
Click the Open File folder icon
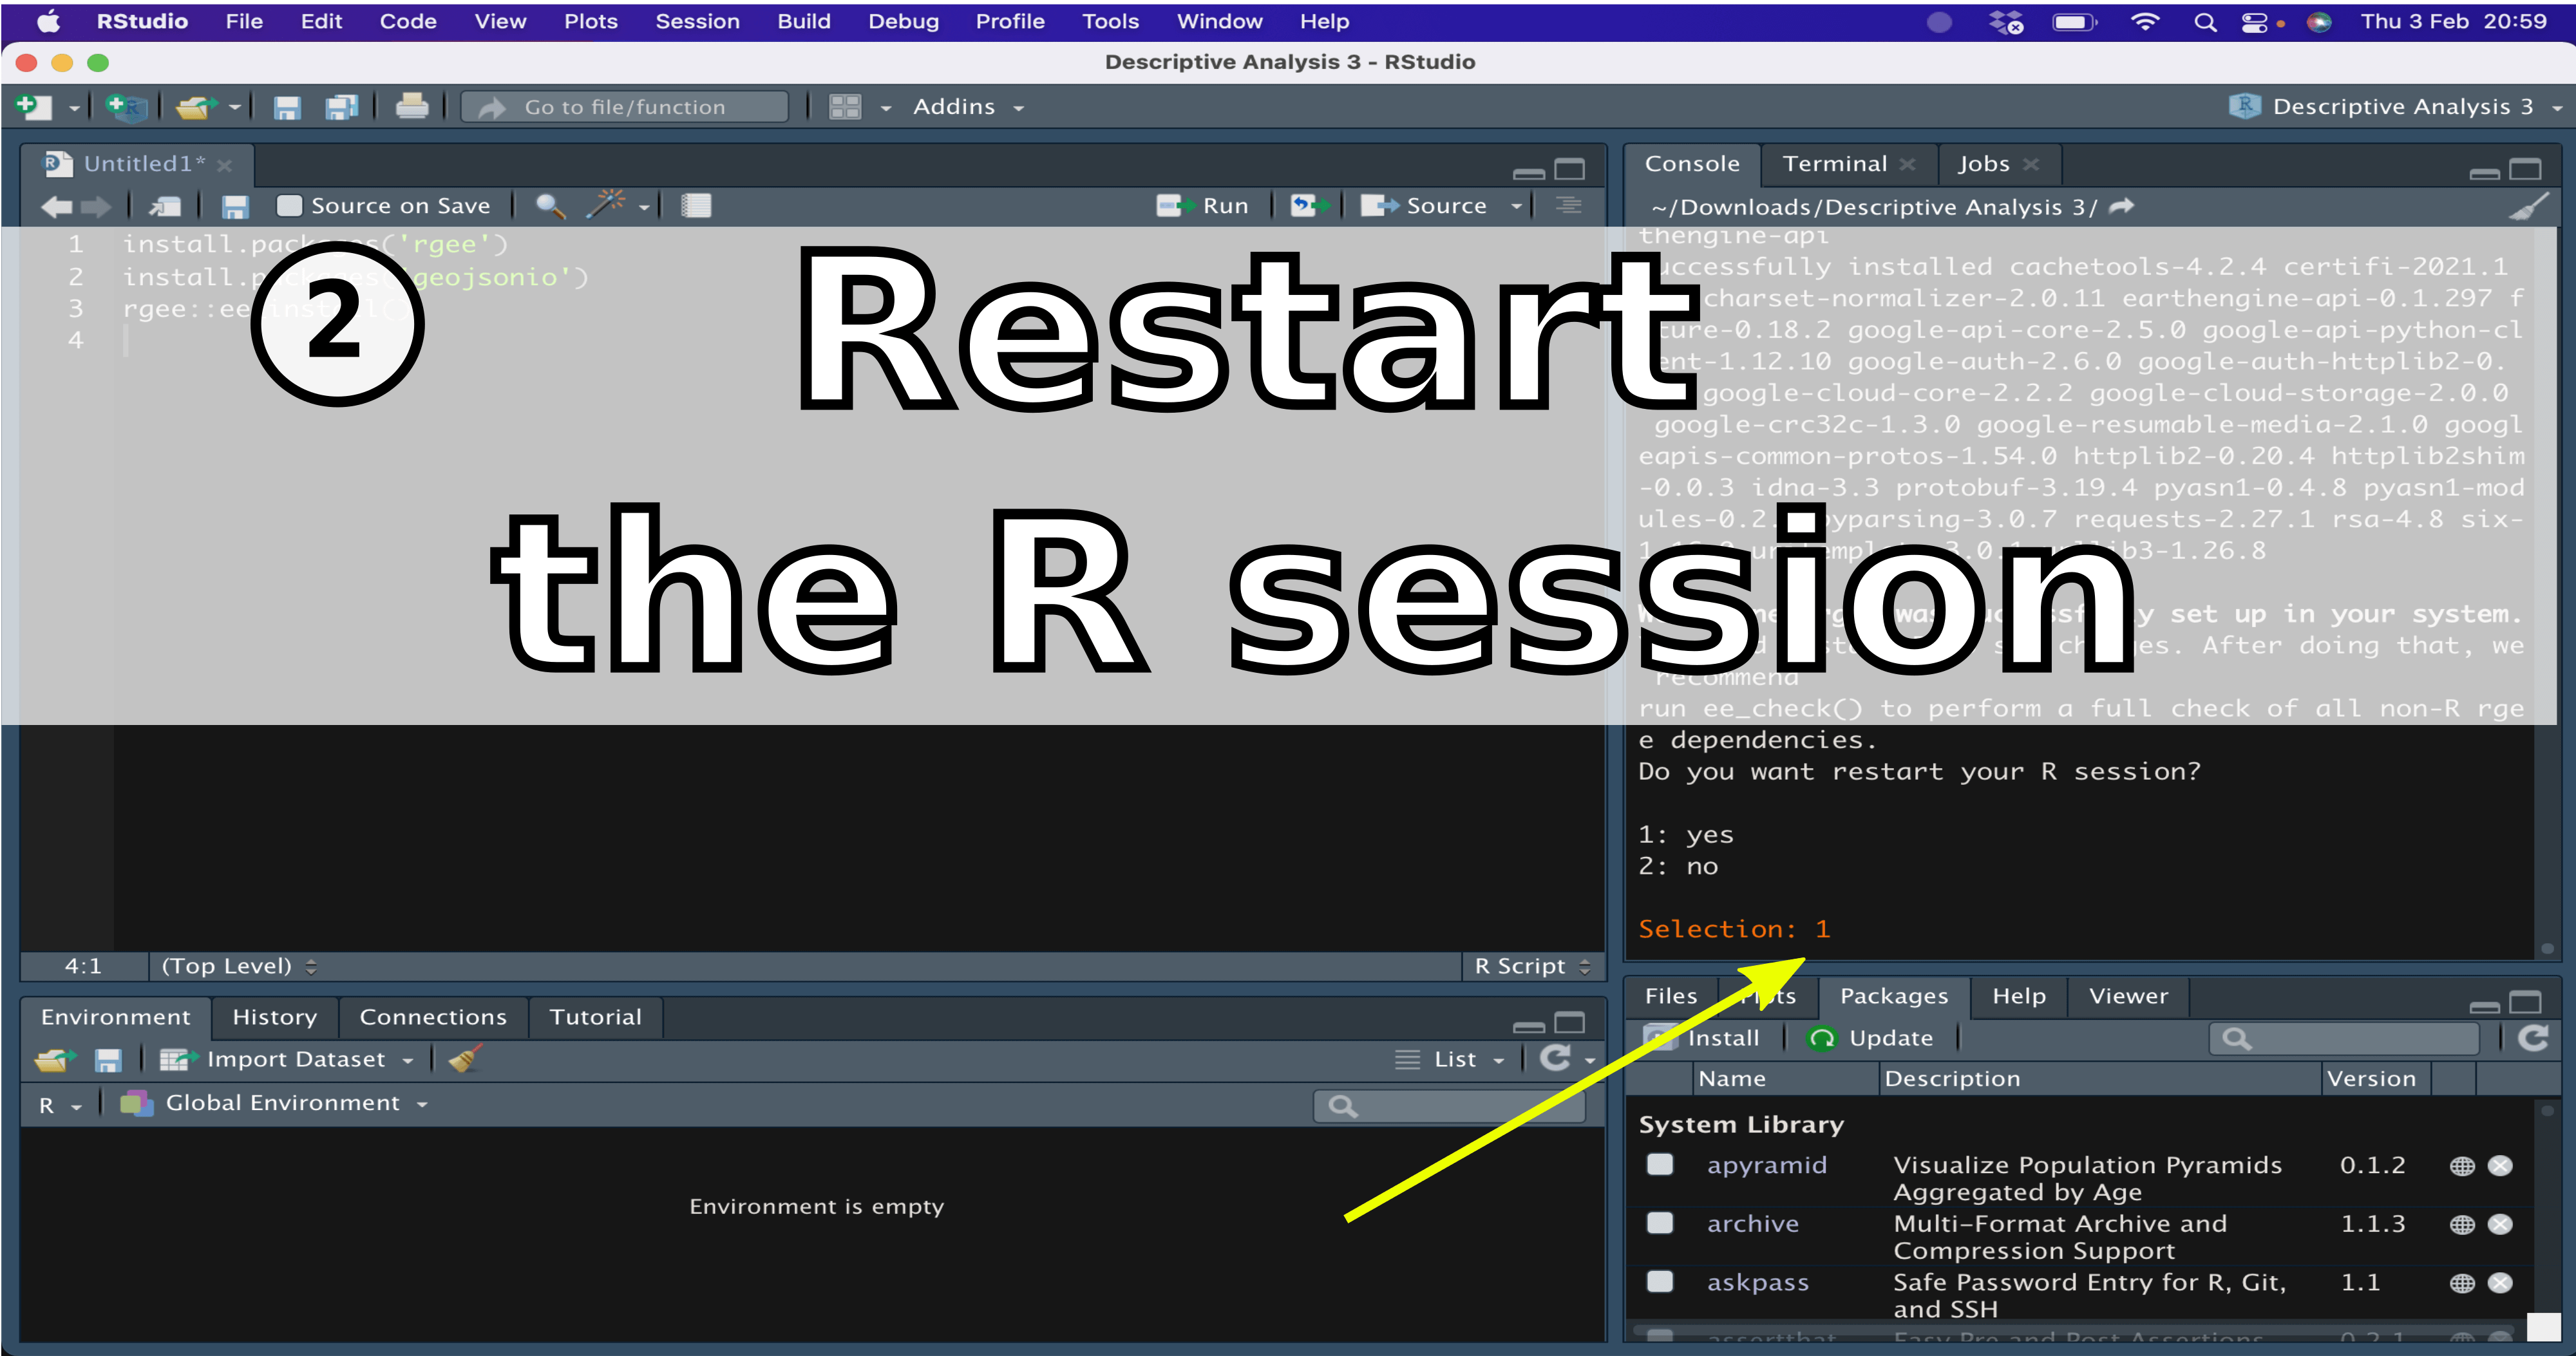[x=196, y=106]
